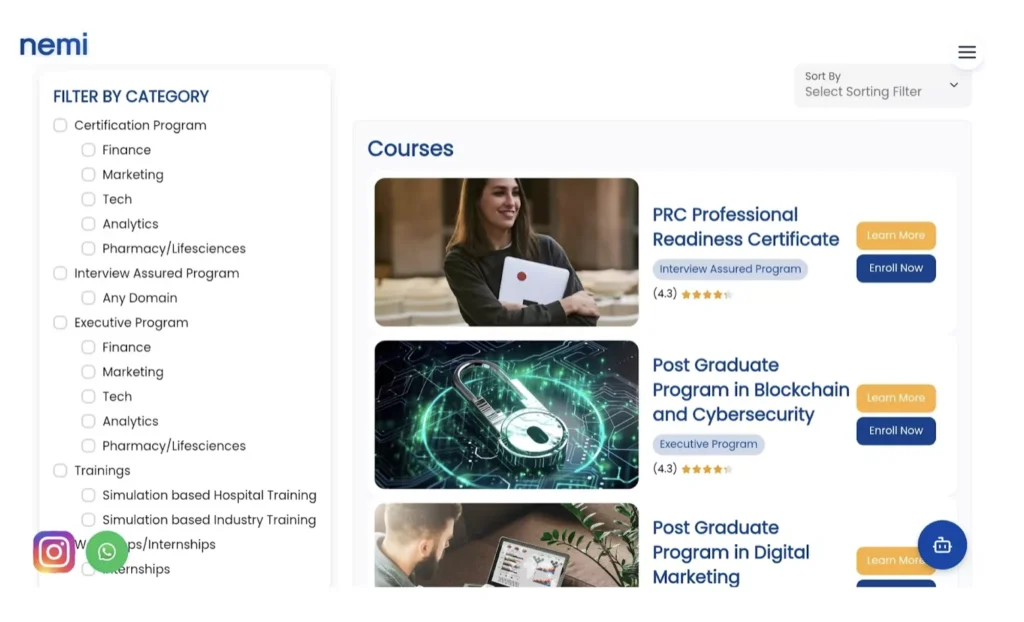Click the star rating on the PRC course
The height and width of the screenshot is (622, 1024).
tap(706, 293)
